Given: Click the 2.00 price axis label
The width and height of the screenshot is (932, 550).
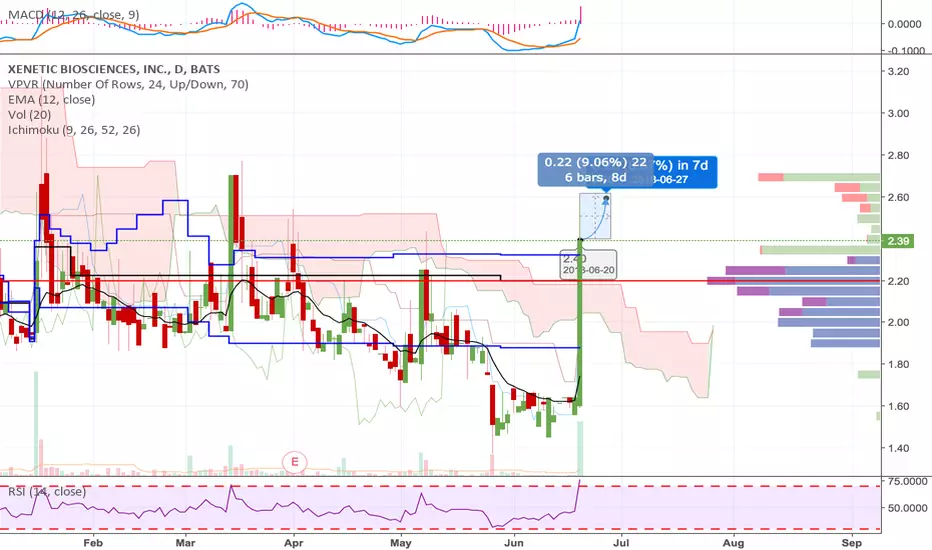Looking at the screenshot, I should tap(898, 322).
